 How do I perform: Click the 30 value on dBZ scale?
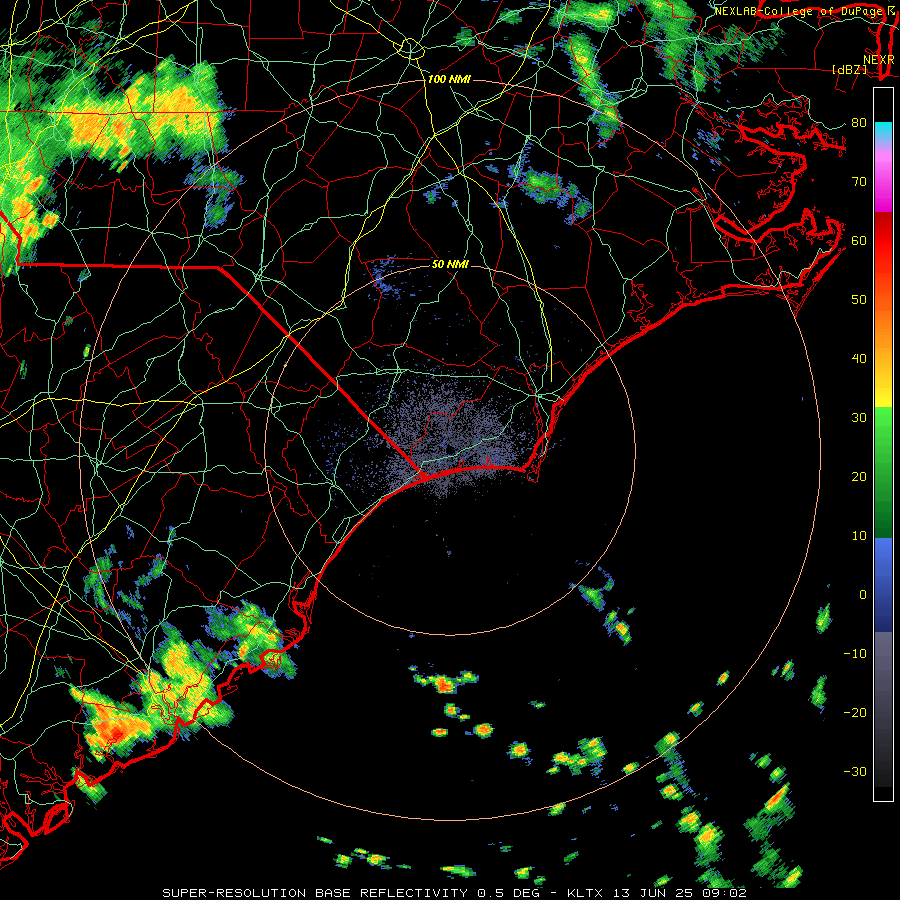859,417
